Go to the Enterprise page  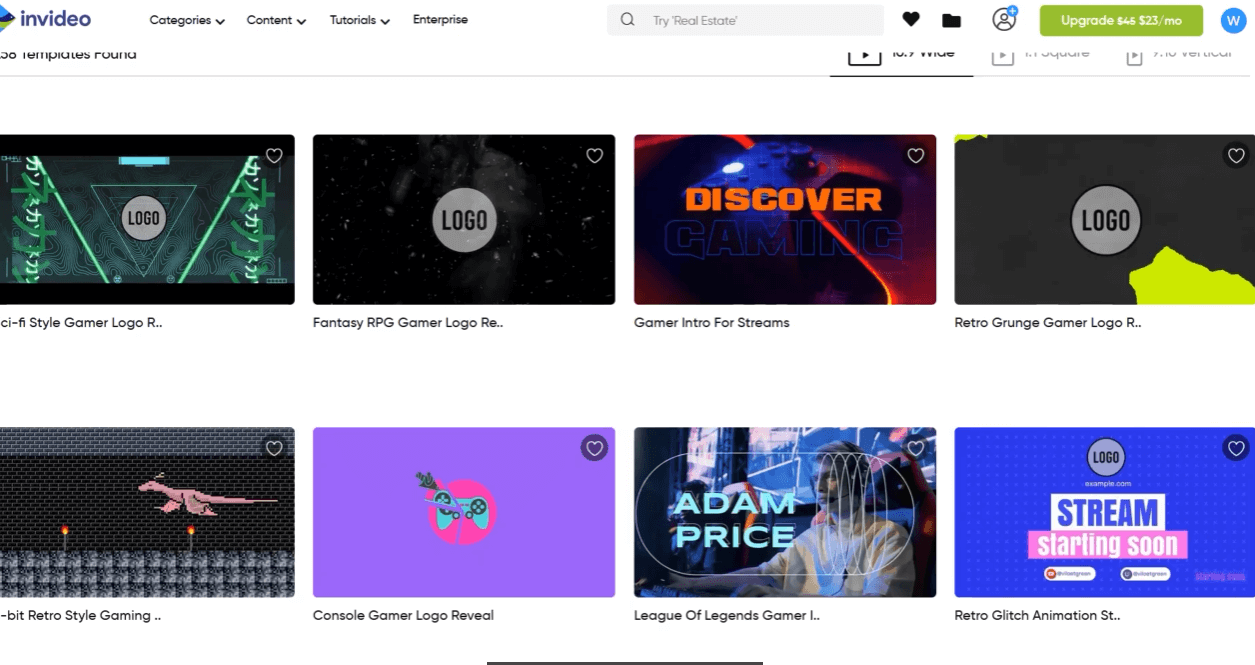440,20
